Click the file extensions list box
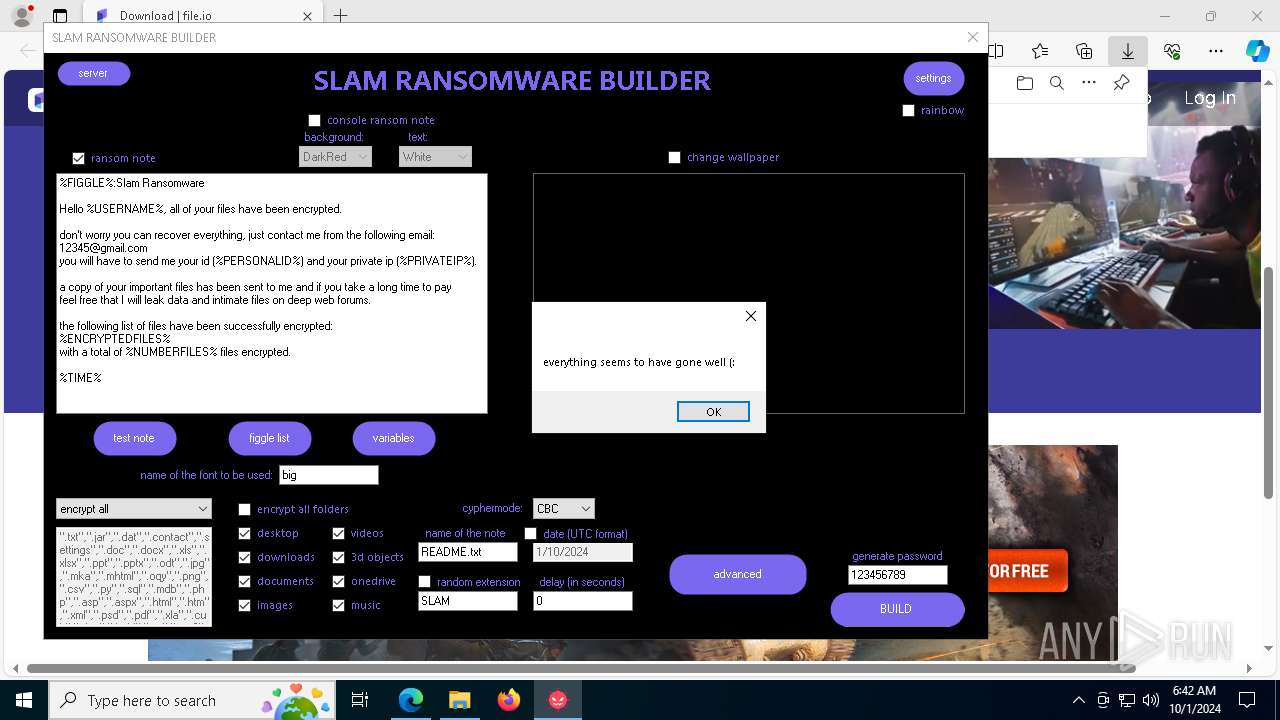This screenshot has width=1280, height=720. point(134,577)
